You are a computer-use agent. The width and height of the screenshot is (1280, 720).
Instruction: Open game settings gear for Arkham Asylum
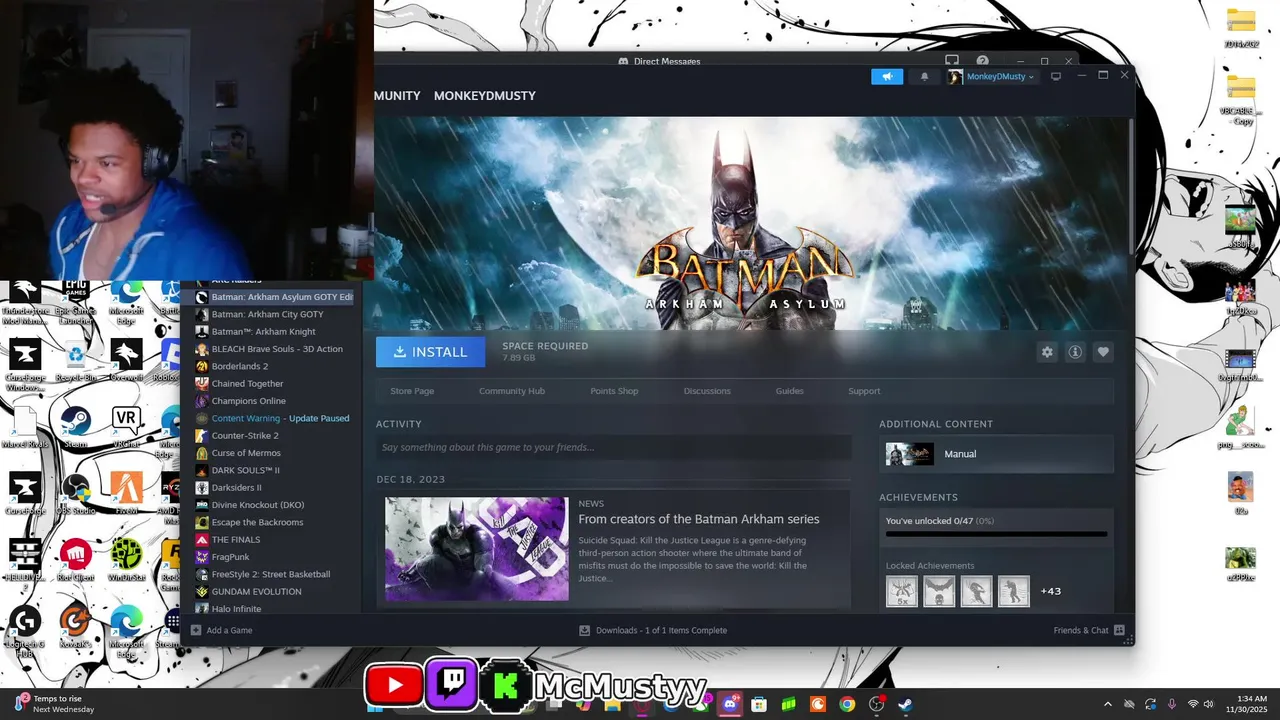pyautogui.click(x=1047, y=352)
